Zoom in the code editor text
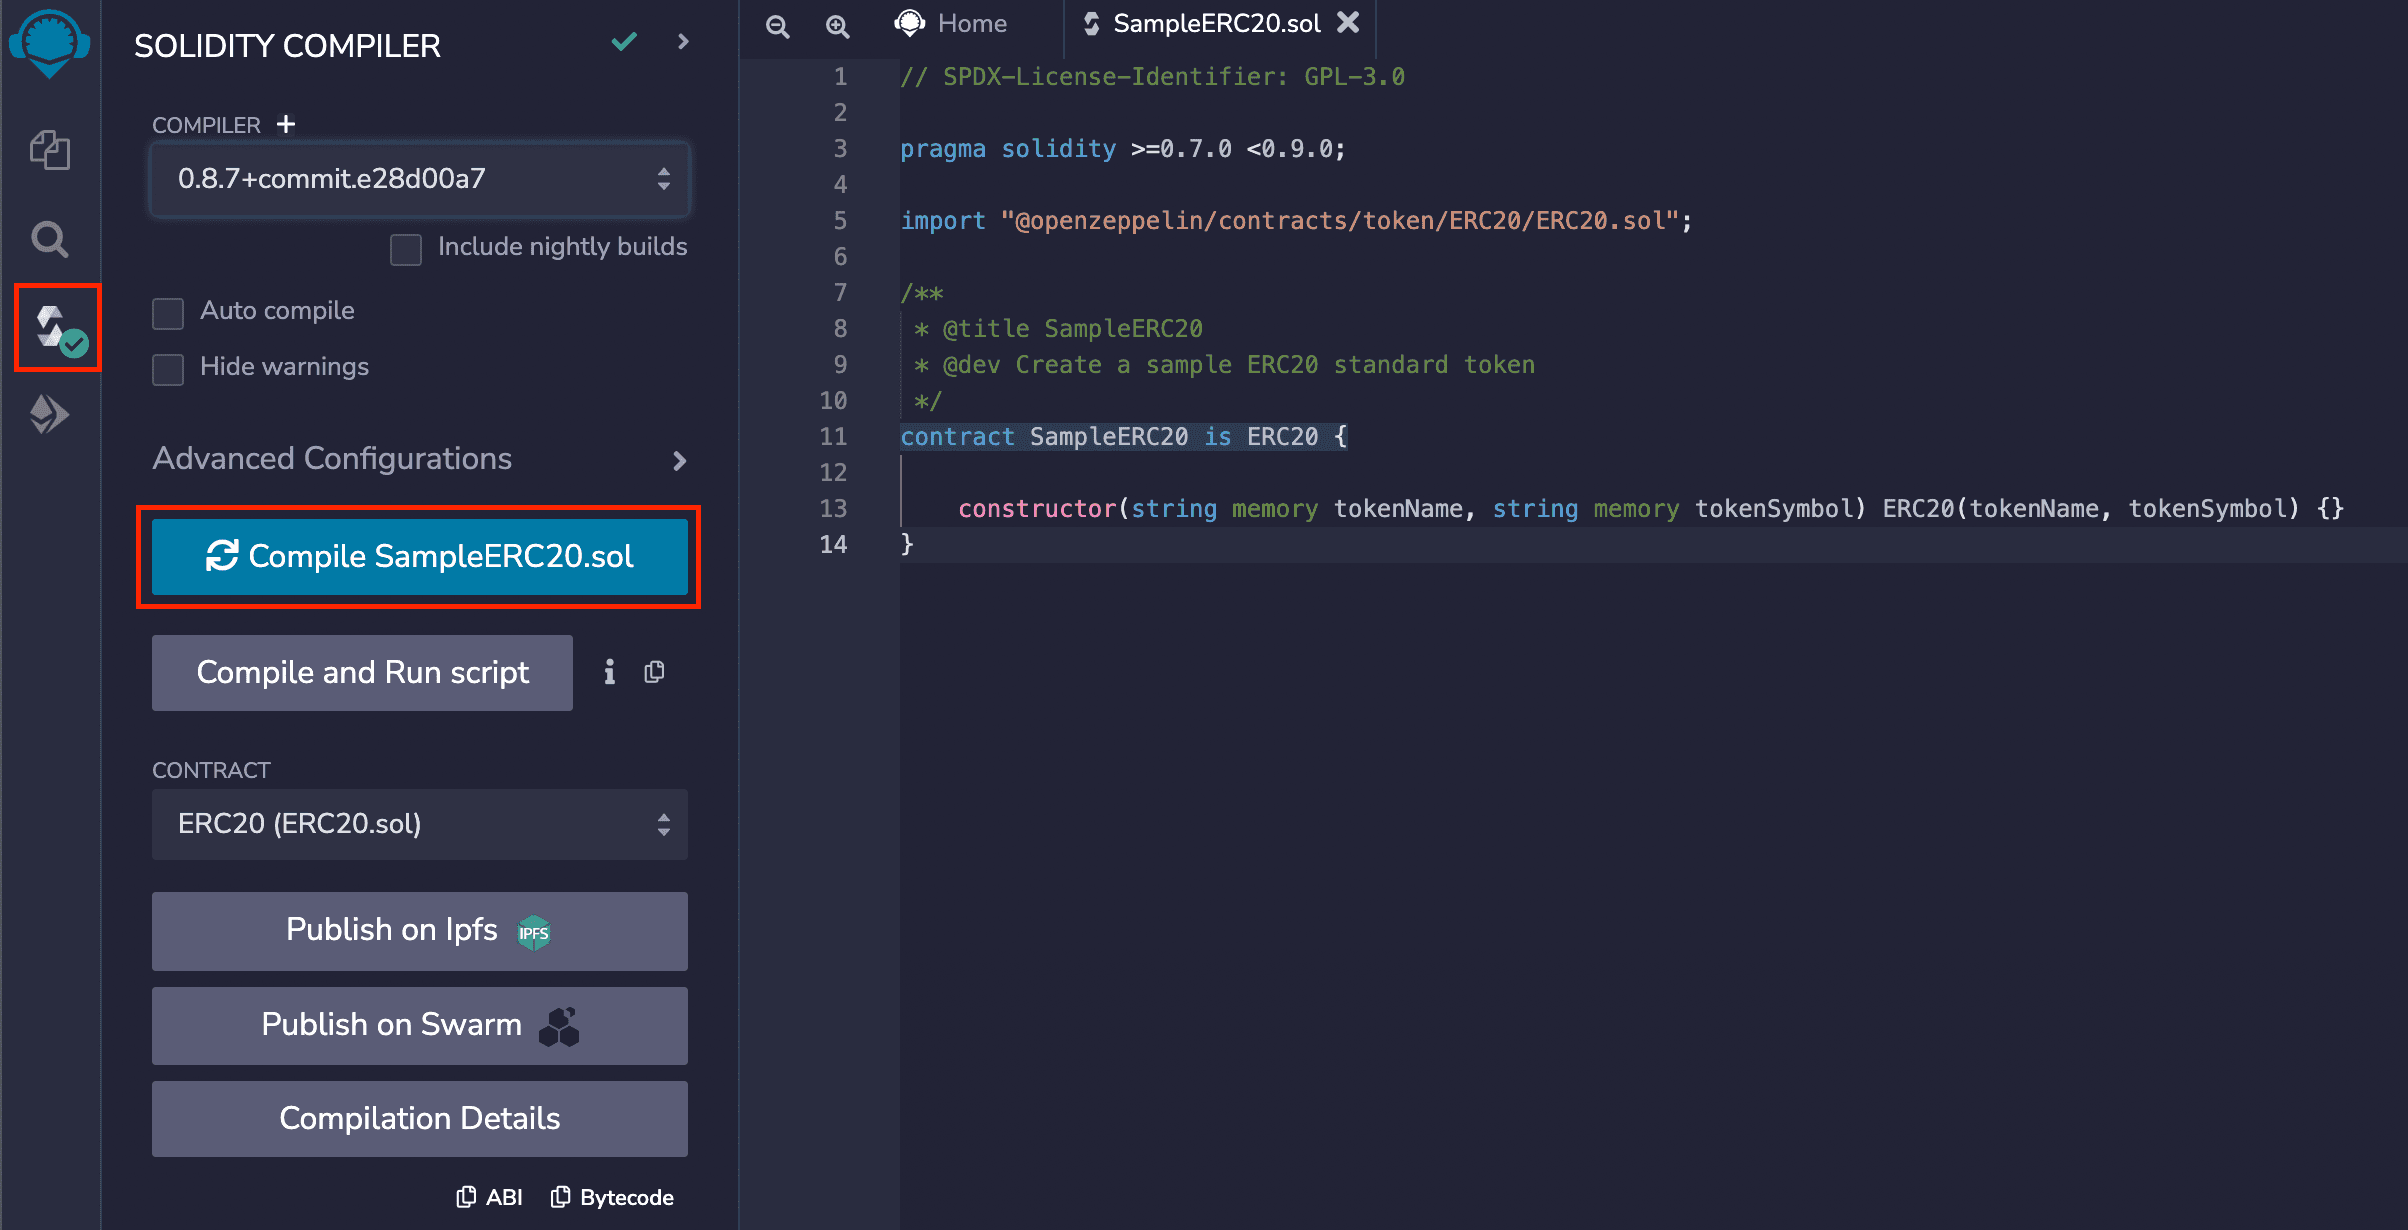Viewport: 2408px width, 1230px height. tap(838, 27)
